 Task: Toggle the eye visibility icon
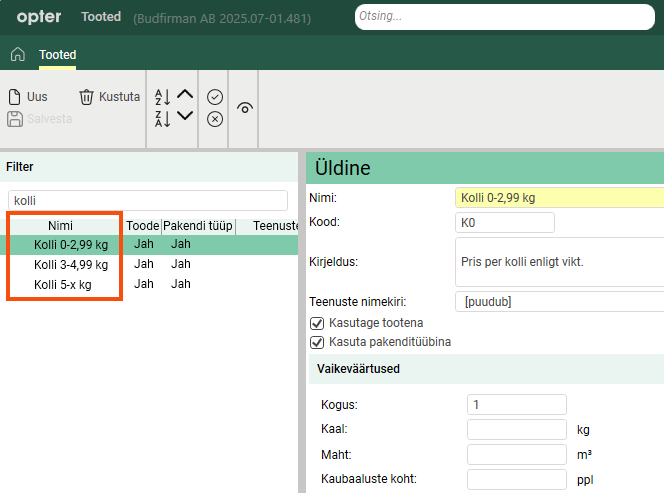click(245, 108)
